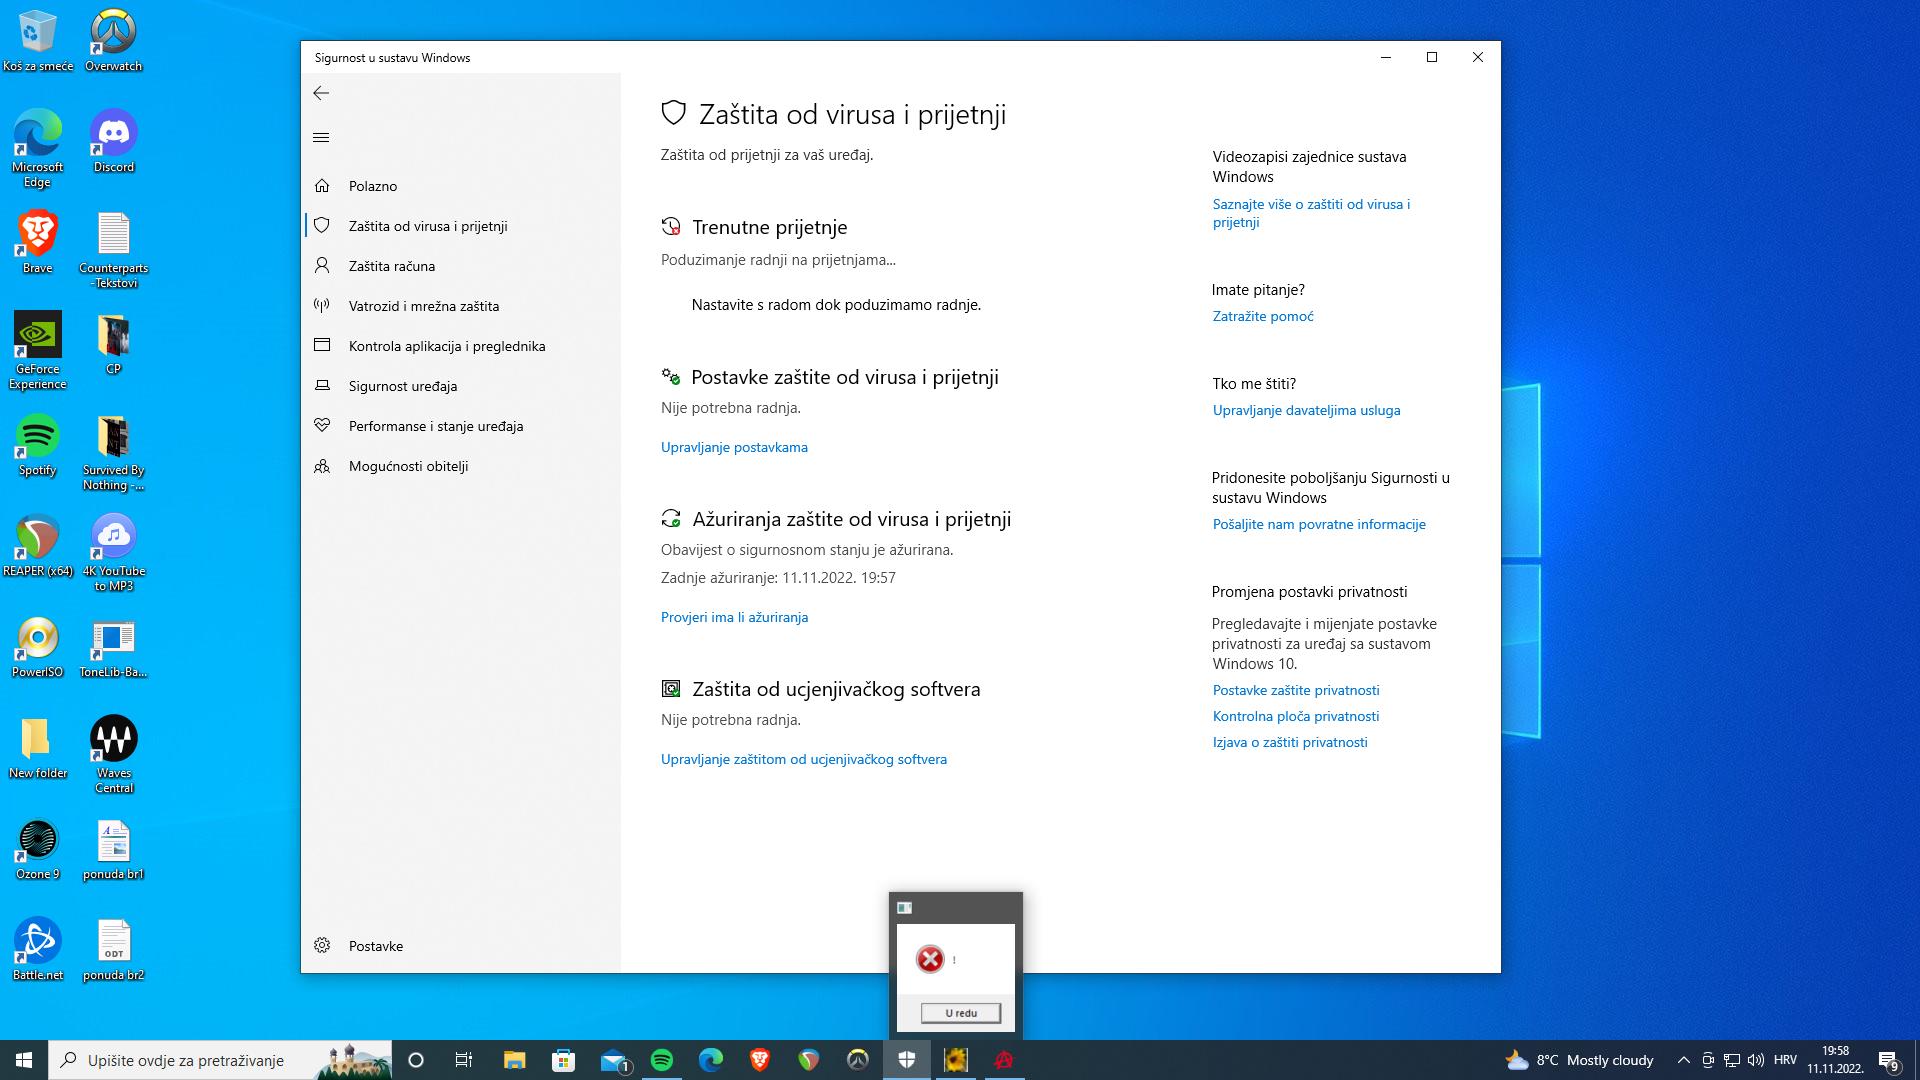Click the back arrow in Windows Security
The width and height of the screenshot is (1920, 1080).
pos(321,93)
